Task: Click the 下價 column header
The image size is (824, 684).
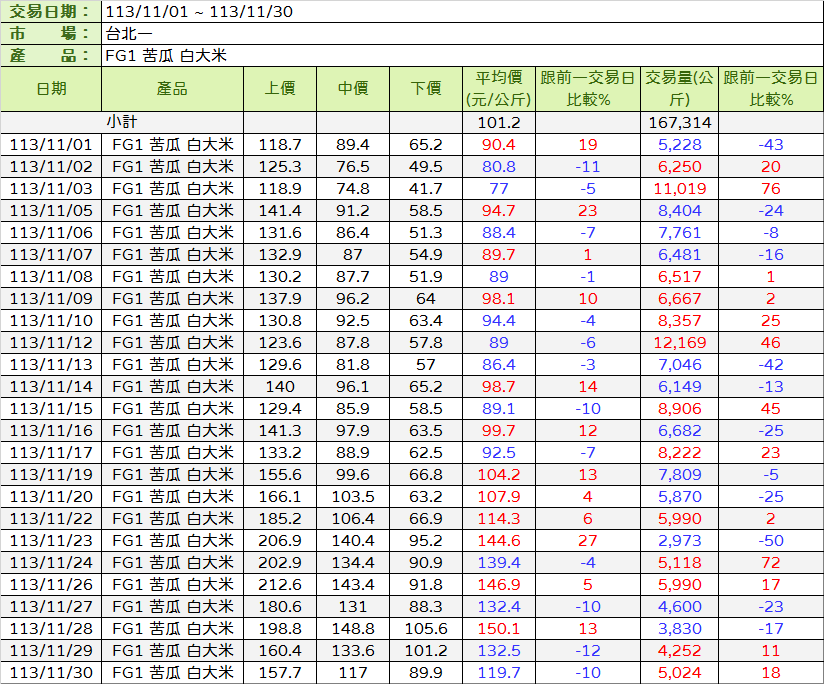Action: [426, 89]
